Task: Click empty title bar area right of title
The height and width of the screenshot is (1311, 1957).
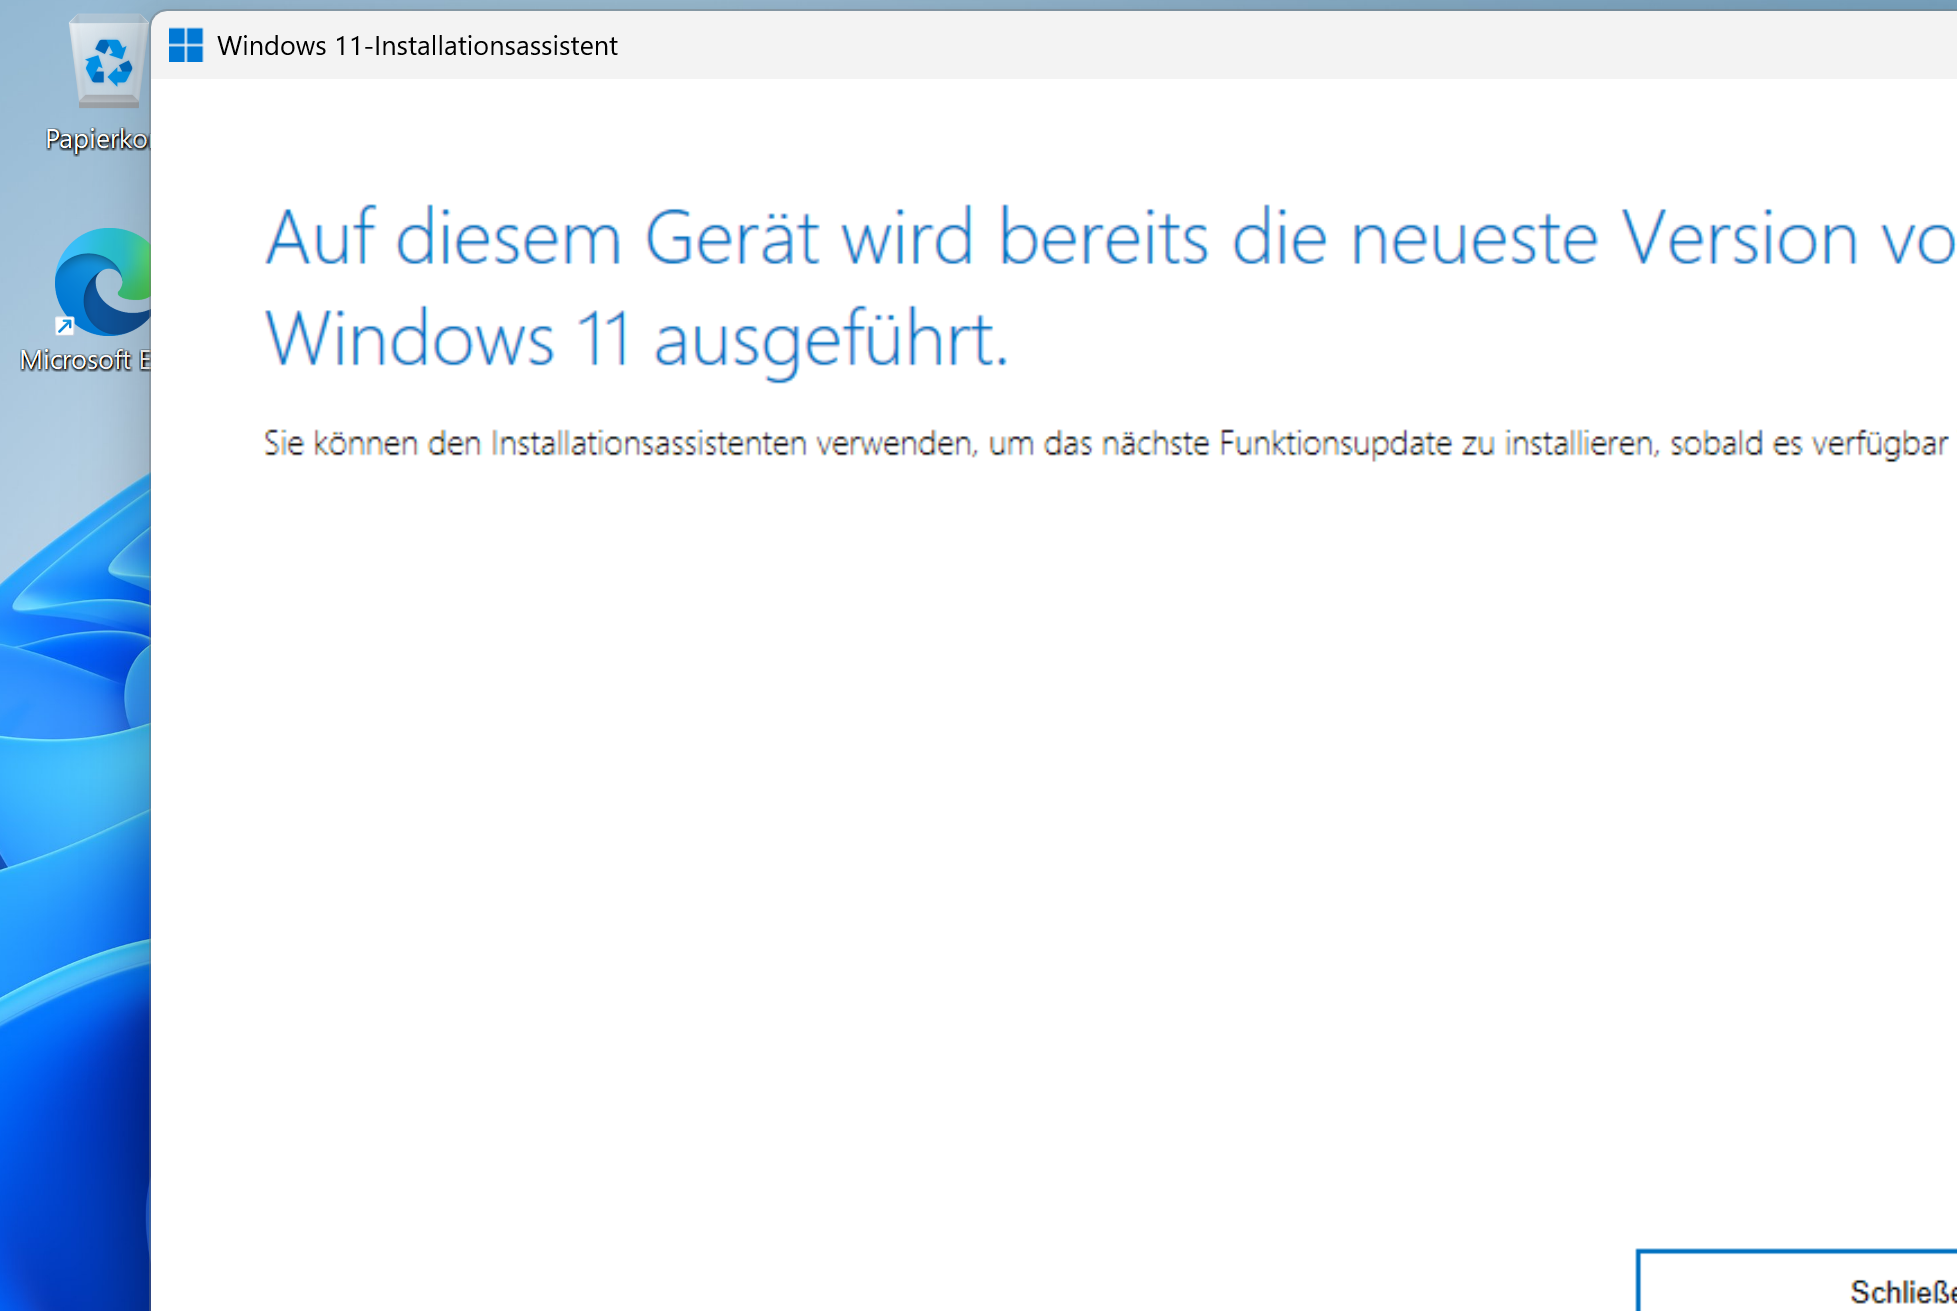Action: click(x=1200, y=45)
